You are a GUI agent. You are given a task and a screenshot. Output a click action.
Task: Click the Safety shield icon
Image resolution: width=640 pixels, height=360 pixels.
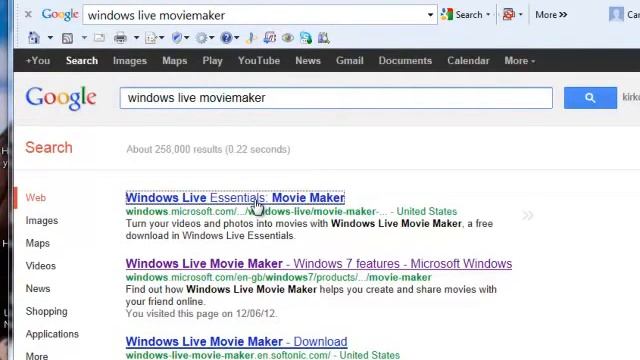tap(177, 38)
